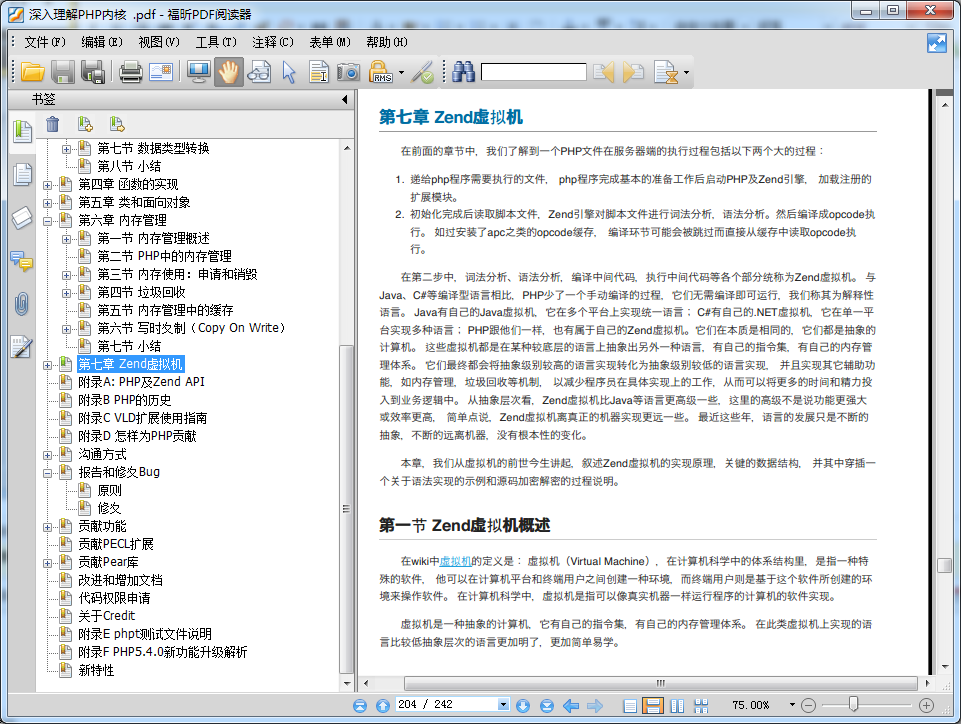Expand 第七章 Zend虚拟机 bookmark node
The image size is (961, 724).
47,365
